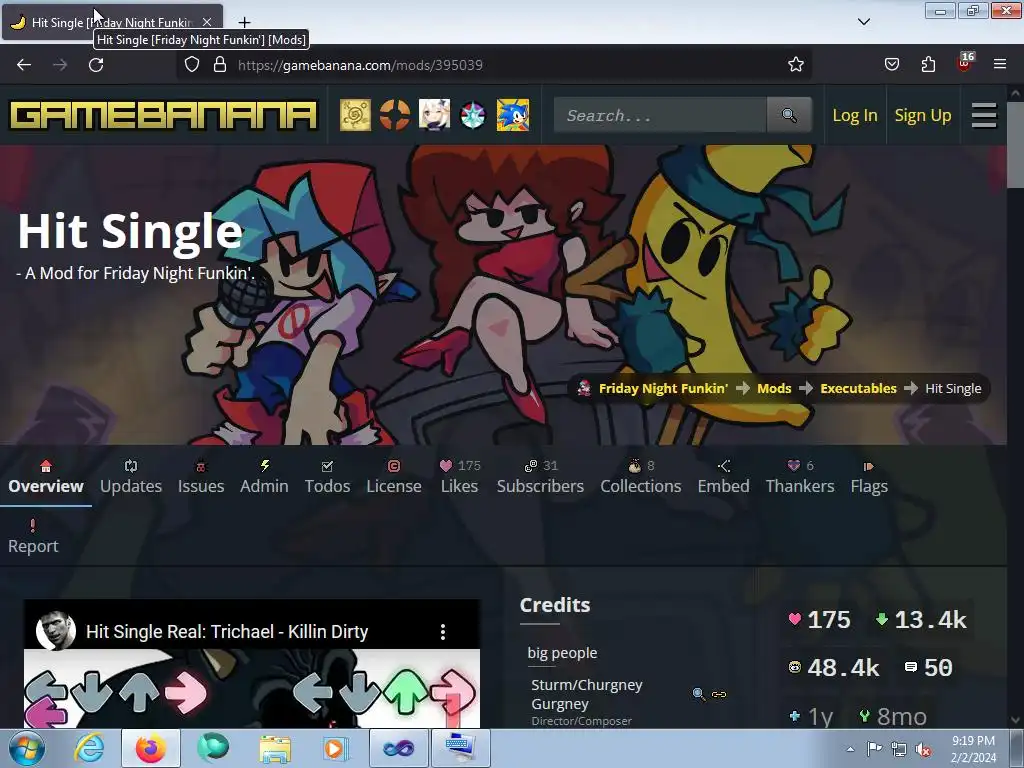Open Friday Night Funkin' breadcrumb link

tap(663, 389)
